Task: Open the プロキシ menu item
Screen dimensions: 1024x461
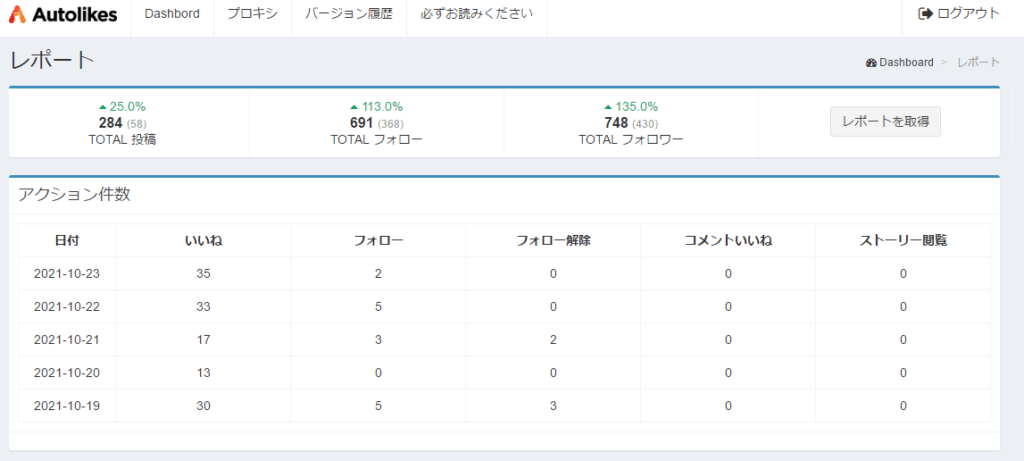Action: 252,14
